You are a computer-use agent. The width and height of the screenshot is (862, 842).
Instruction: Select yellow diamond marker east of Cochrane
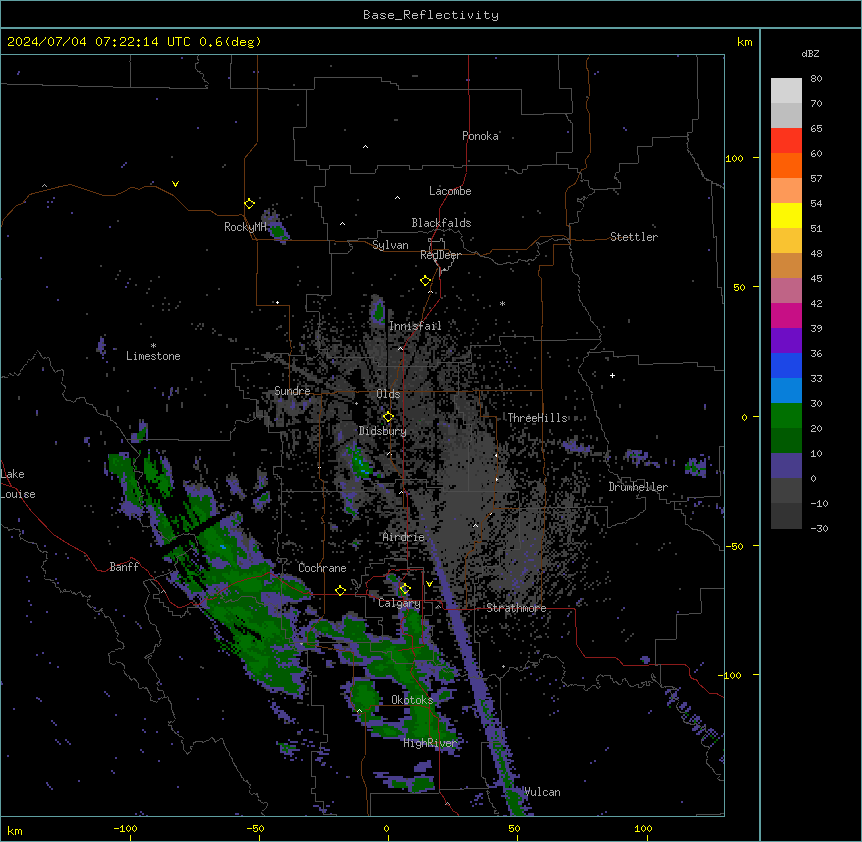click(x=340, y=590)
